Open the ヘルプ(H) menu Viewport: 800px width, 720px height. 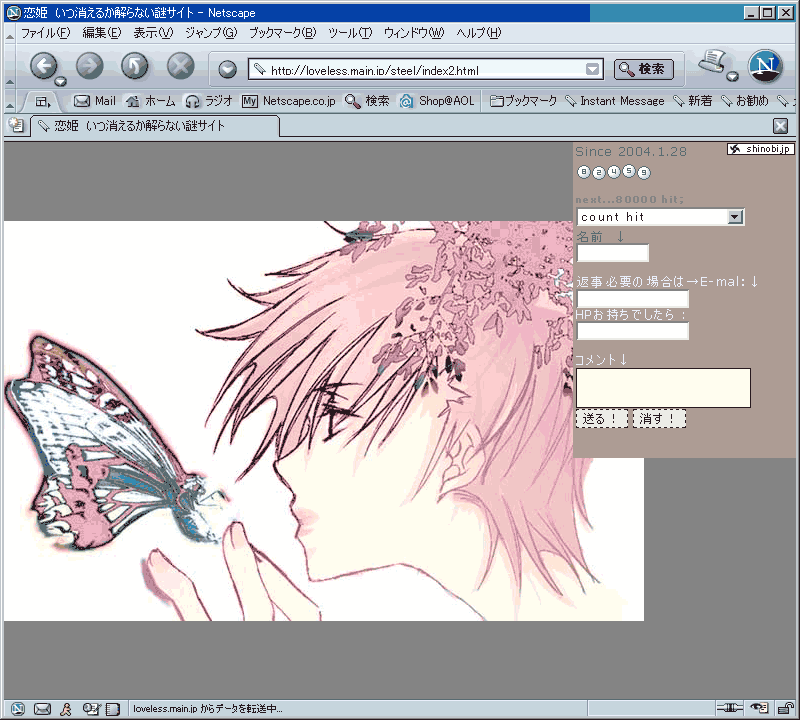(479, 33)
